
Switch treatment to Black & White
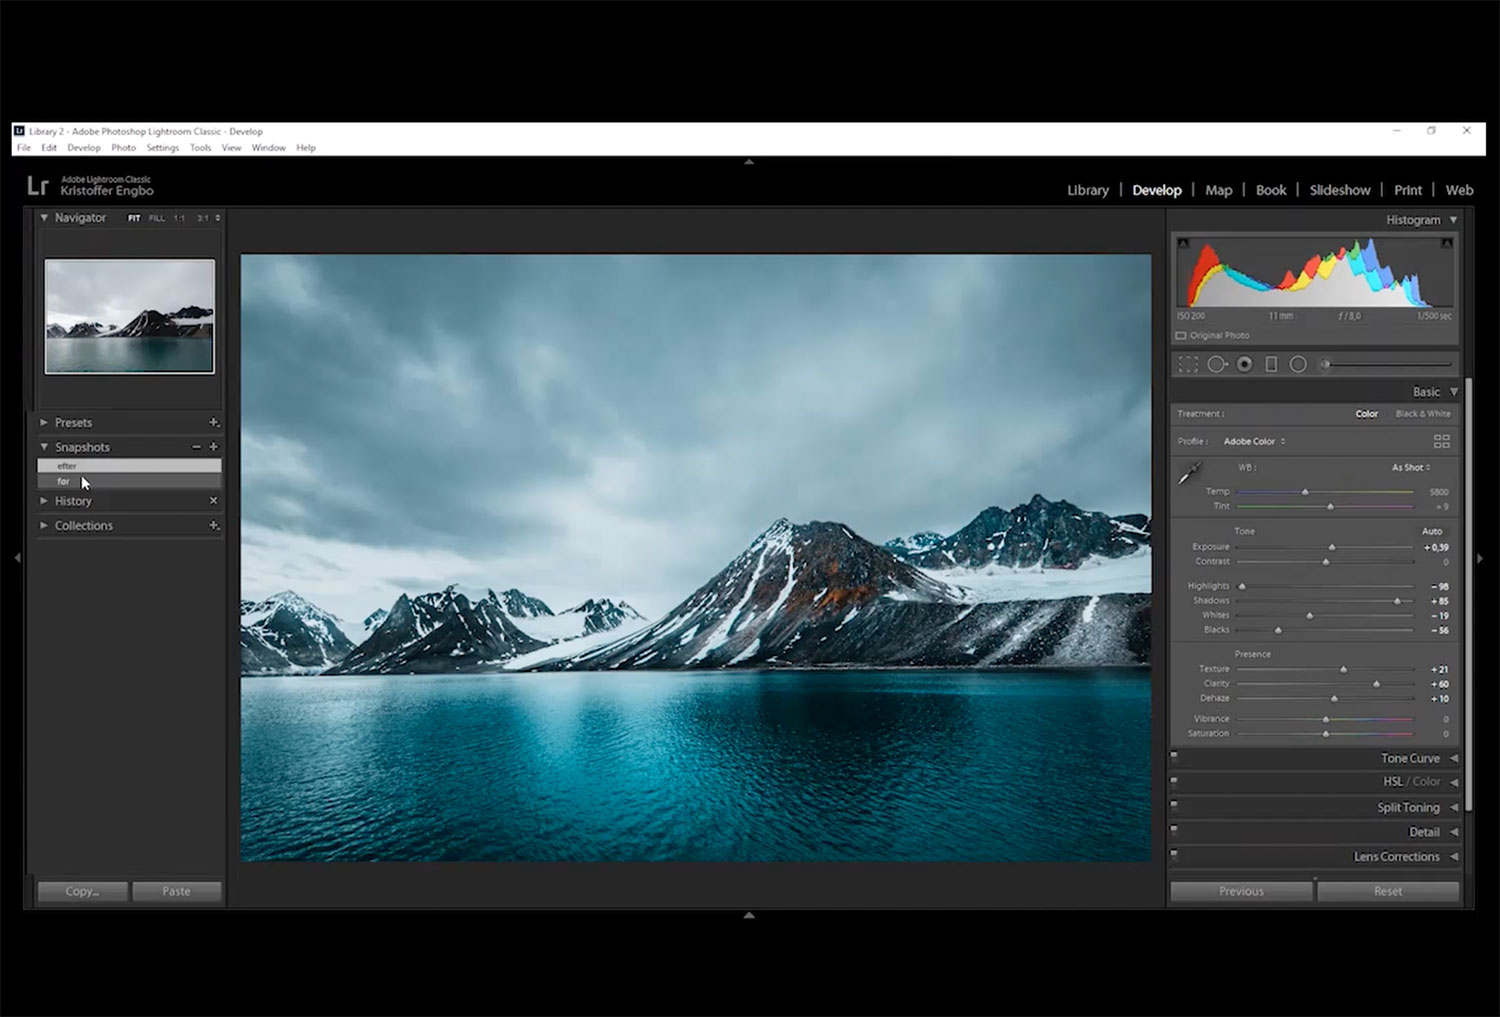(x=1422, y=414)
